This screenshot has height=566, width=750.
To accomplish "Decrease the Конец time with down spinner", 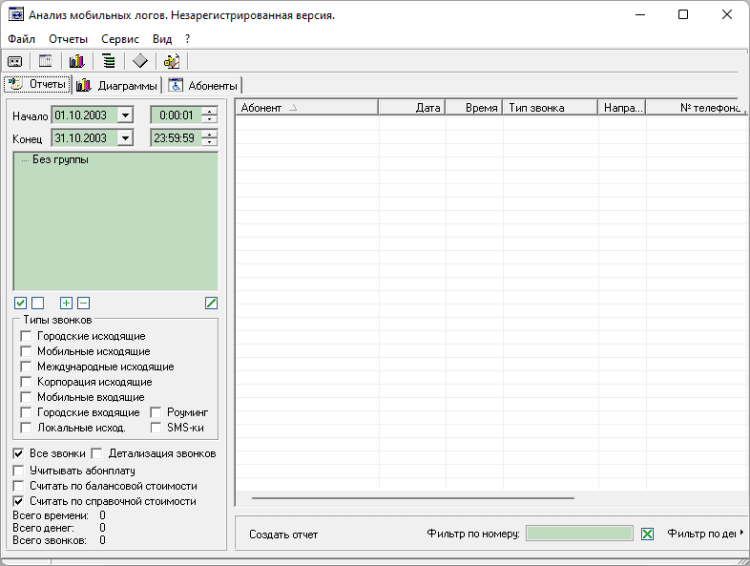I will (x=210, y=142).
